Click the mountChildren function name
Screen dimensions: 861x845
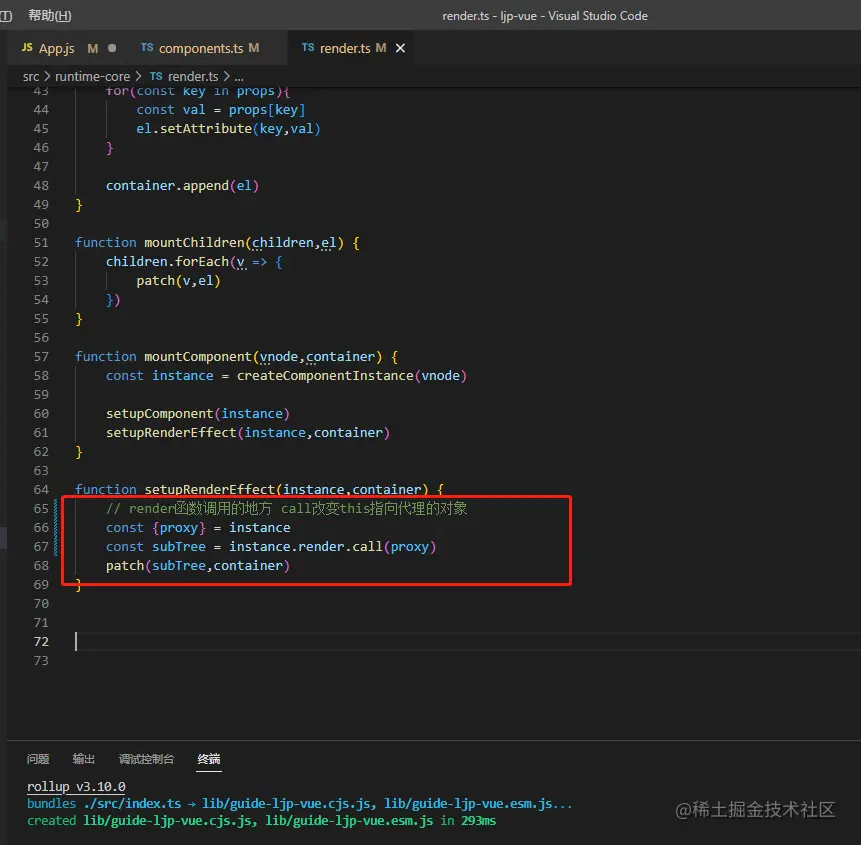point(194,243)
